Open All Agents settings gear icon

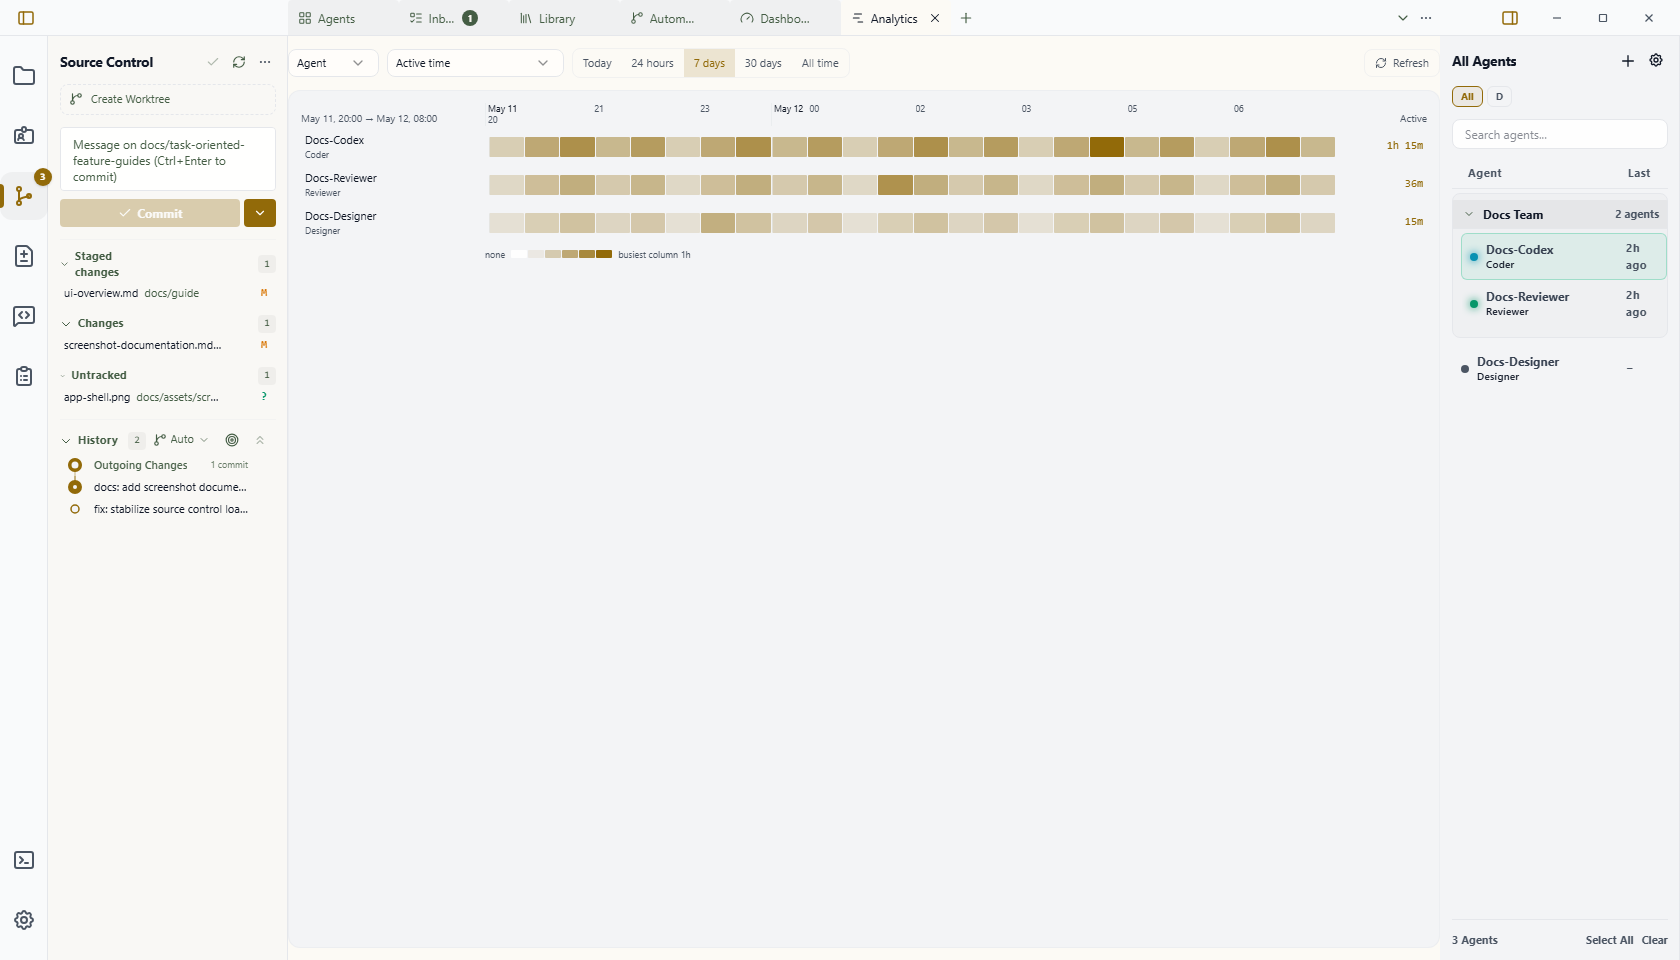coord(1656,61)
